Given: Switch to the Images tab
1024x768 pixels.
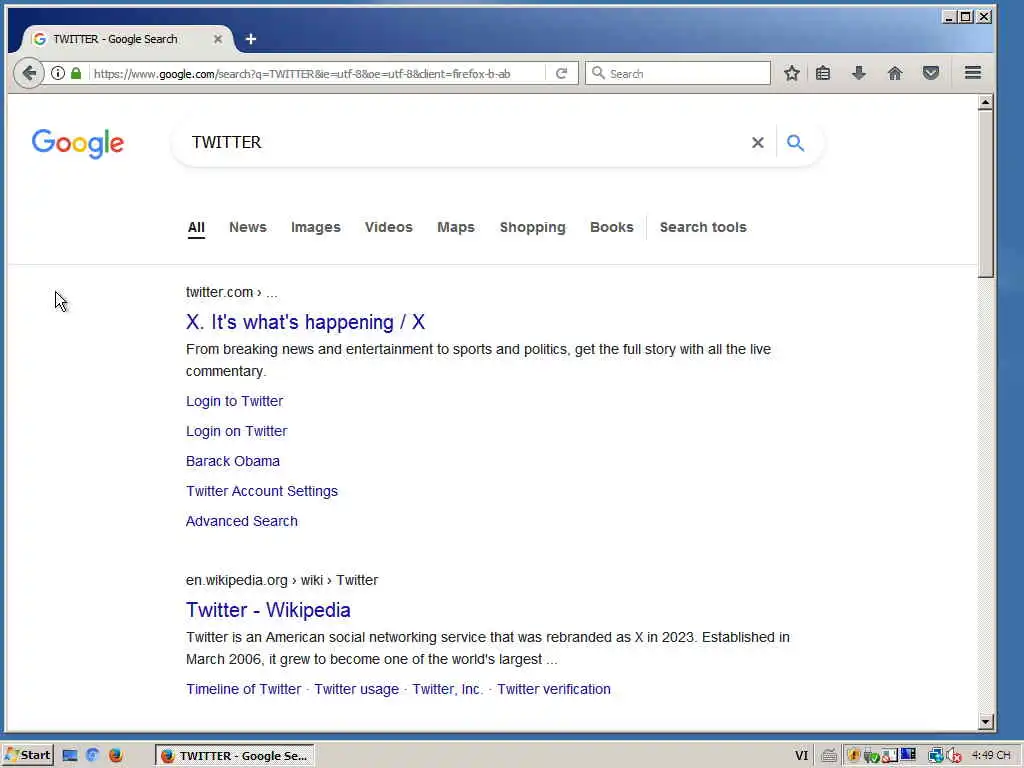Looking at the screenshot, I should 315,227.
